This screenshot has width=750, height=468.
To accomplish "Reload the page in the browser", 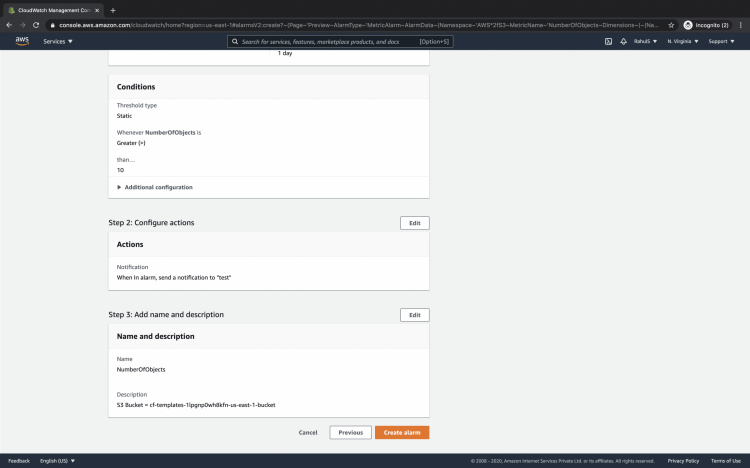I will [36, 24].
